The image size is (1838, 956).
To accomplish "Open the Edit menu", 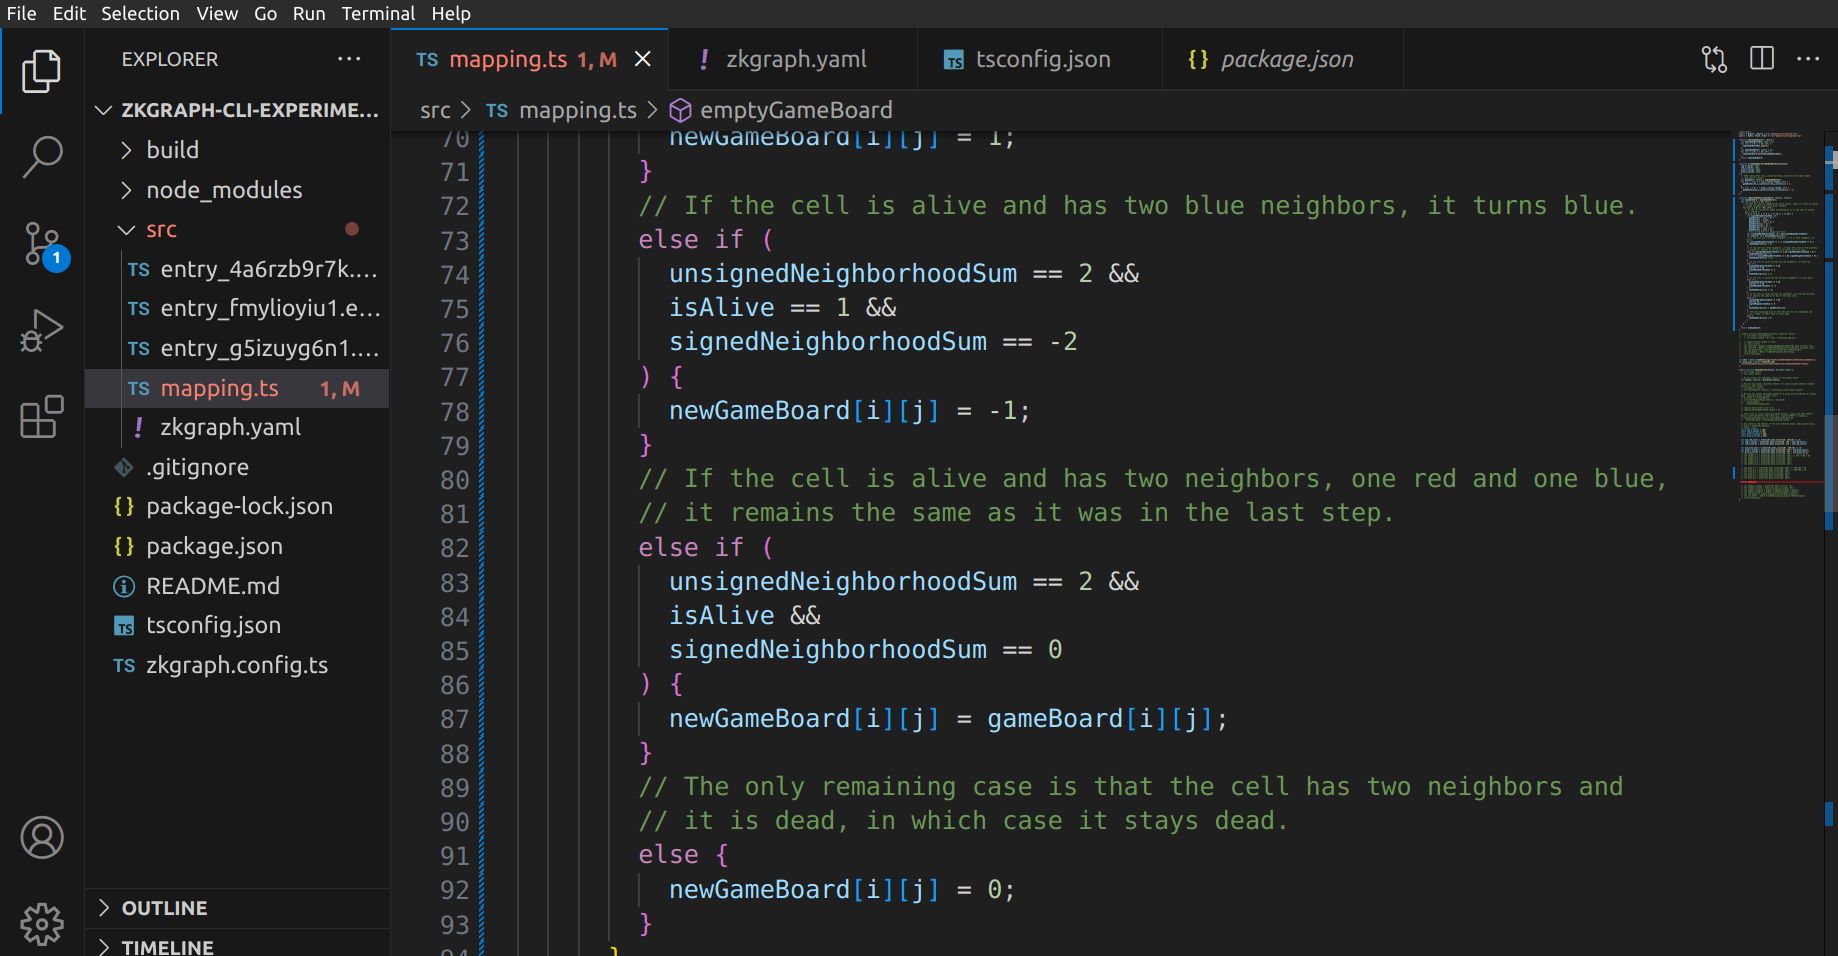I will pos(69,13).
